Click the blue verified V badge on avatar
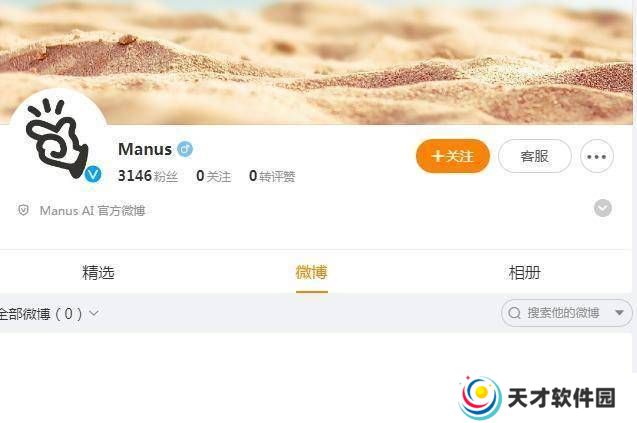This screenshot has height=423, width=637. click(x=93, y=174)
